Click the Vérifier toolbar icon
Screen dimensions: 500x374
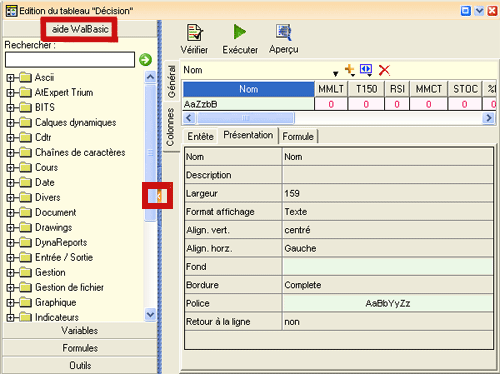coord(195,33)
